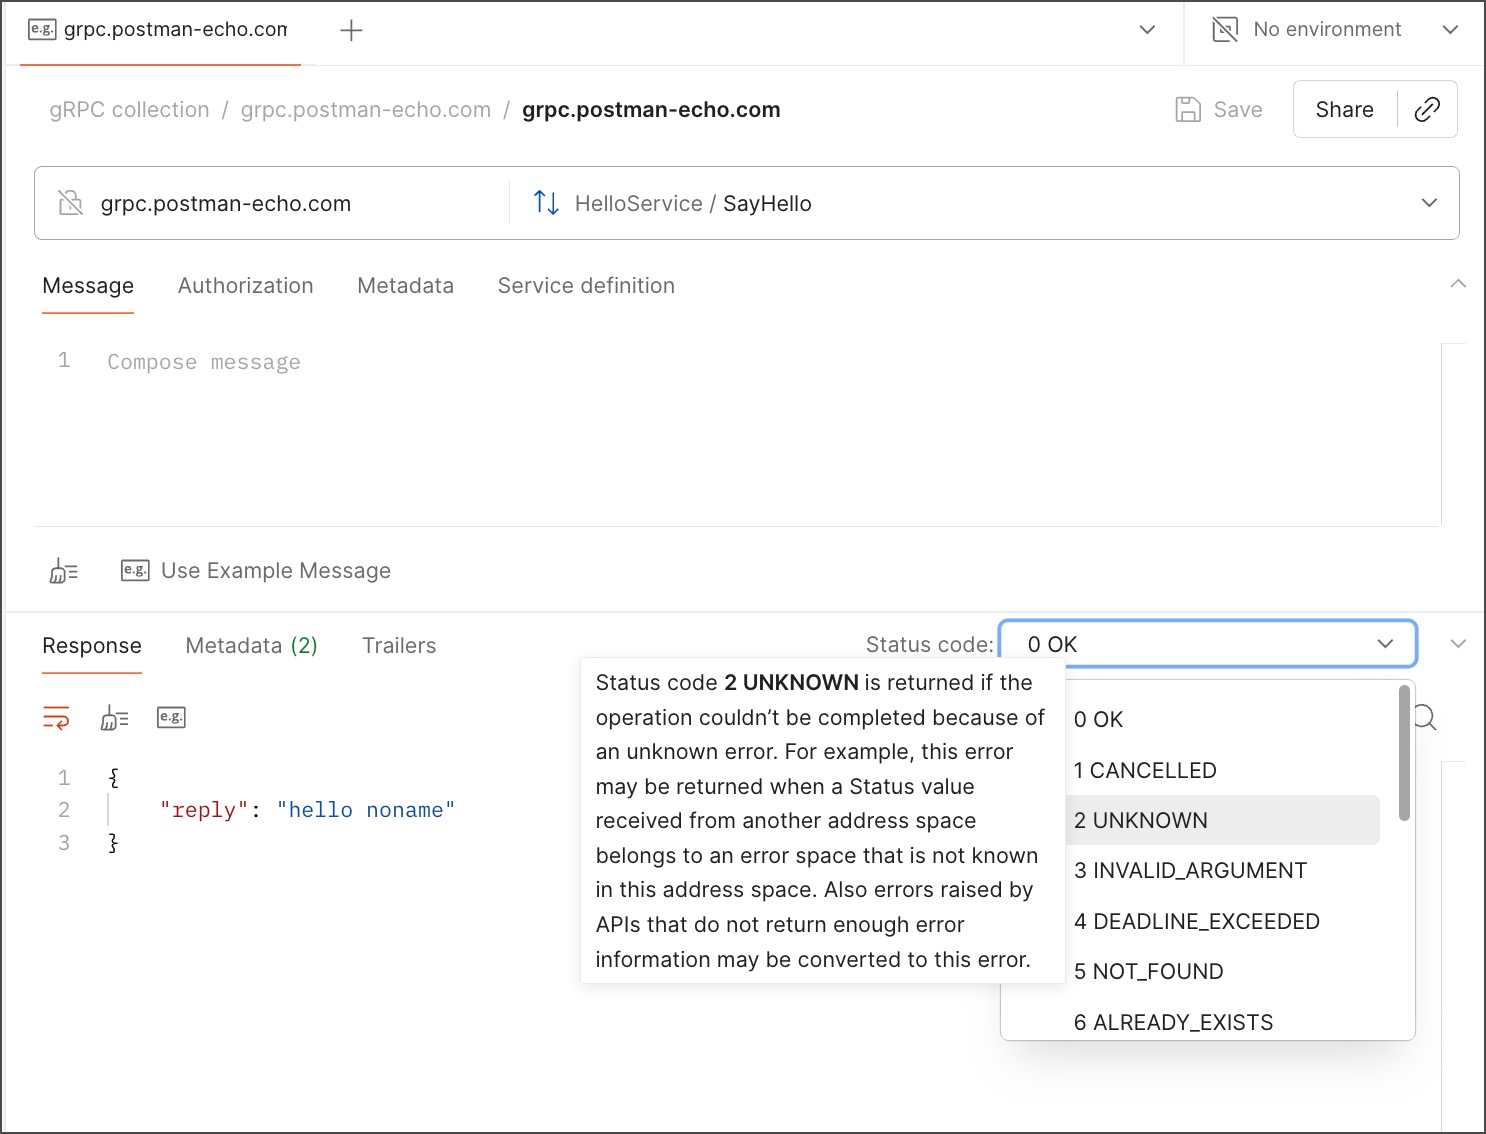Collapse the message section chevron
The width and height of the screenshot is (1486, 1134).
(1458, 284)
